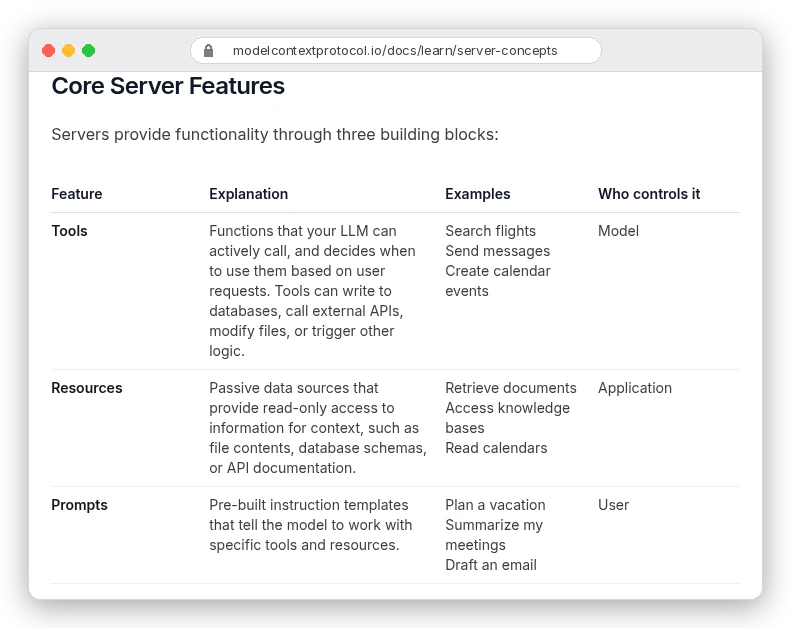This screenshot has width=791, height=628.
Task: Click the 'Create calendar events' example
Action: pyautogui.click(x=497, y=281)
